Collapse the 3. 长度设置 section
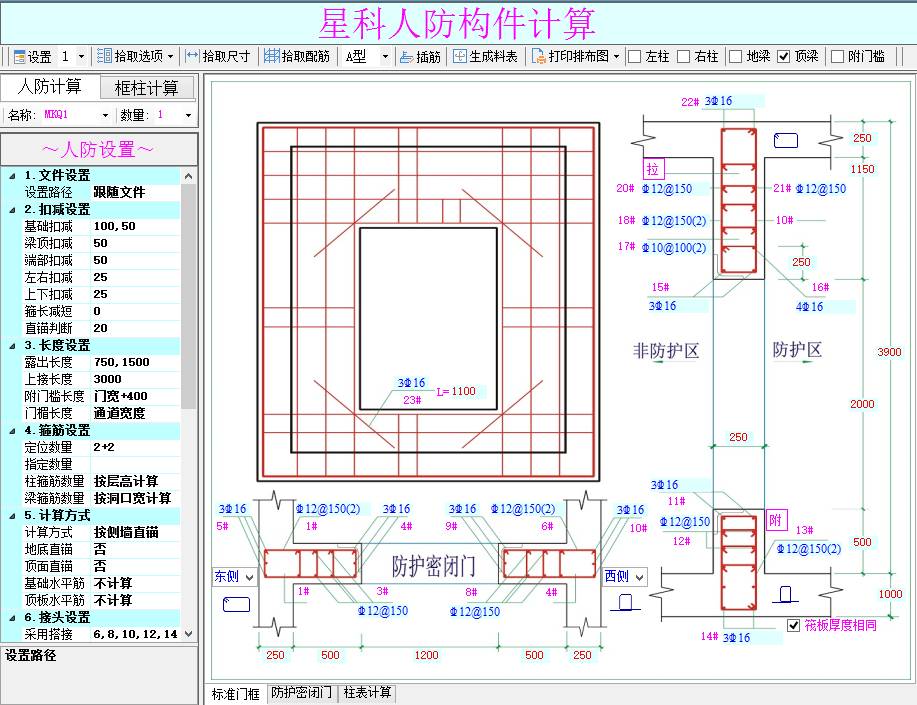This screenshot has height=705, width=917. pyautogui.click(x=12, y=345)
